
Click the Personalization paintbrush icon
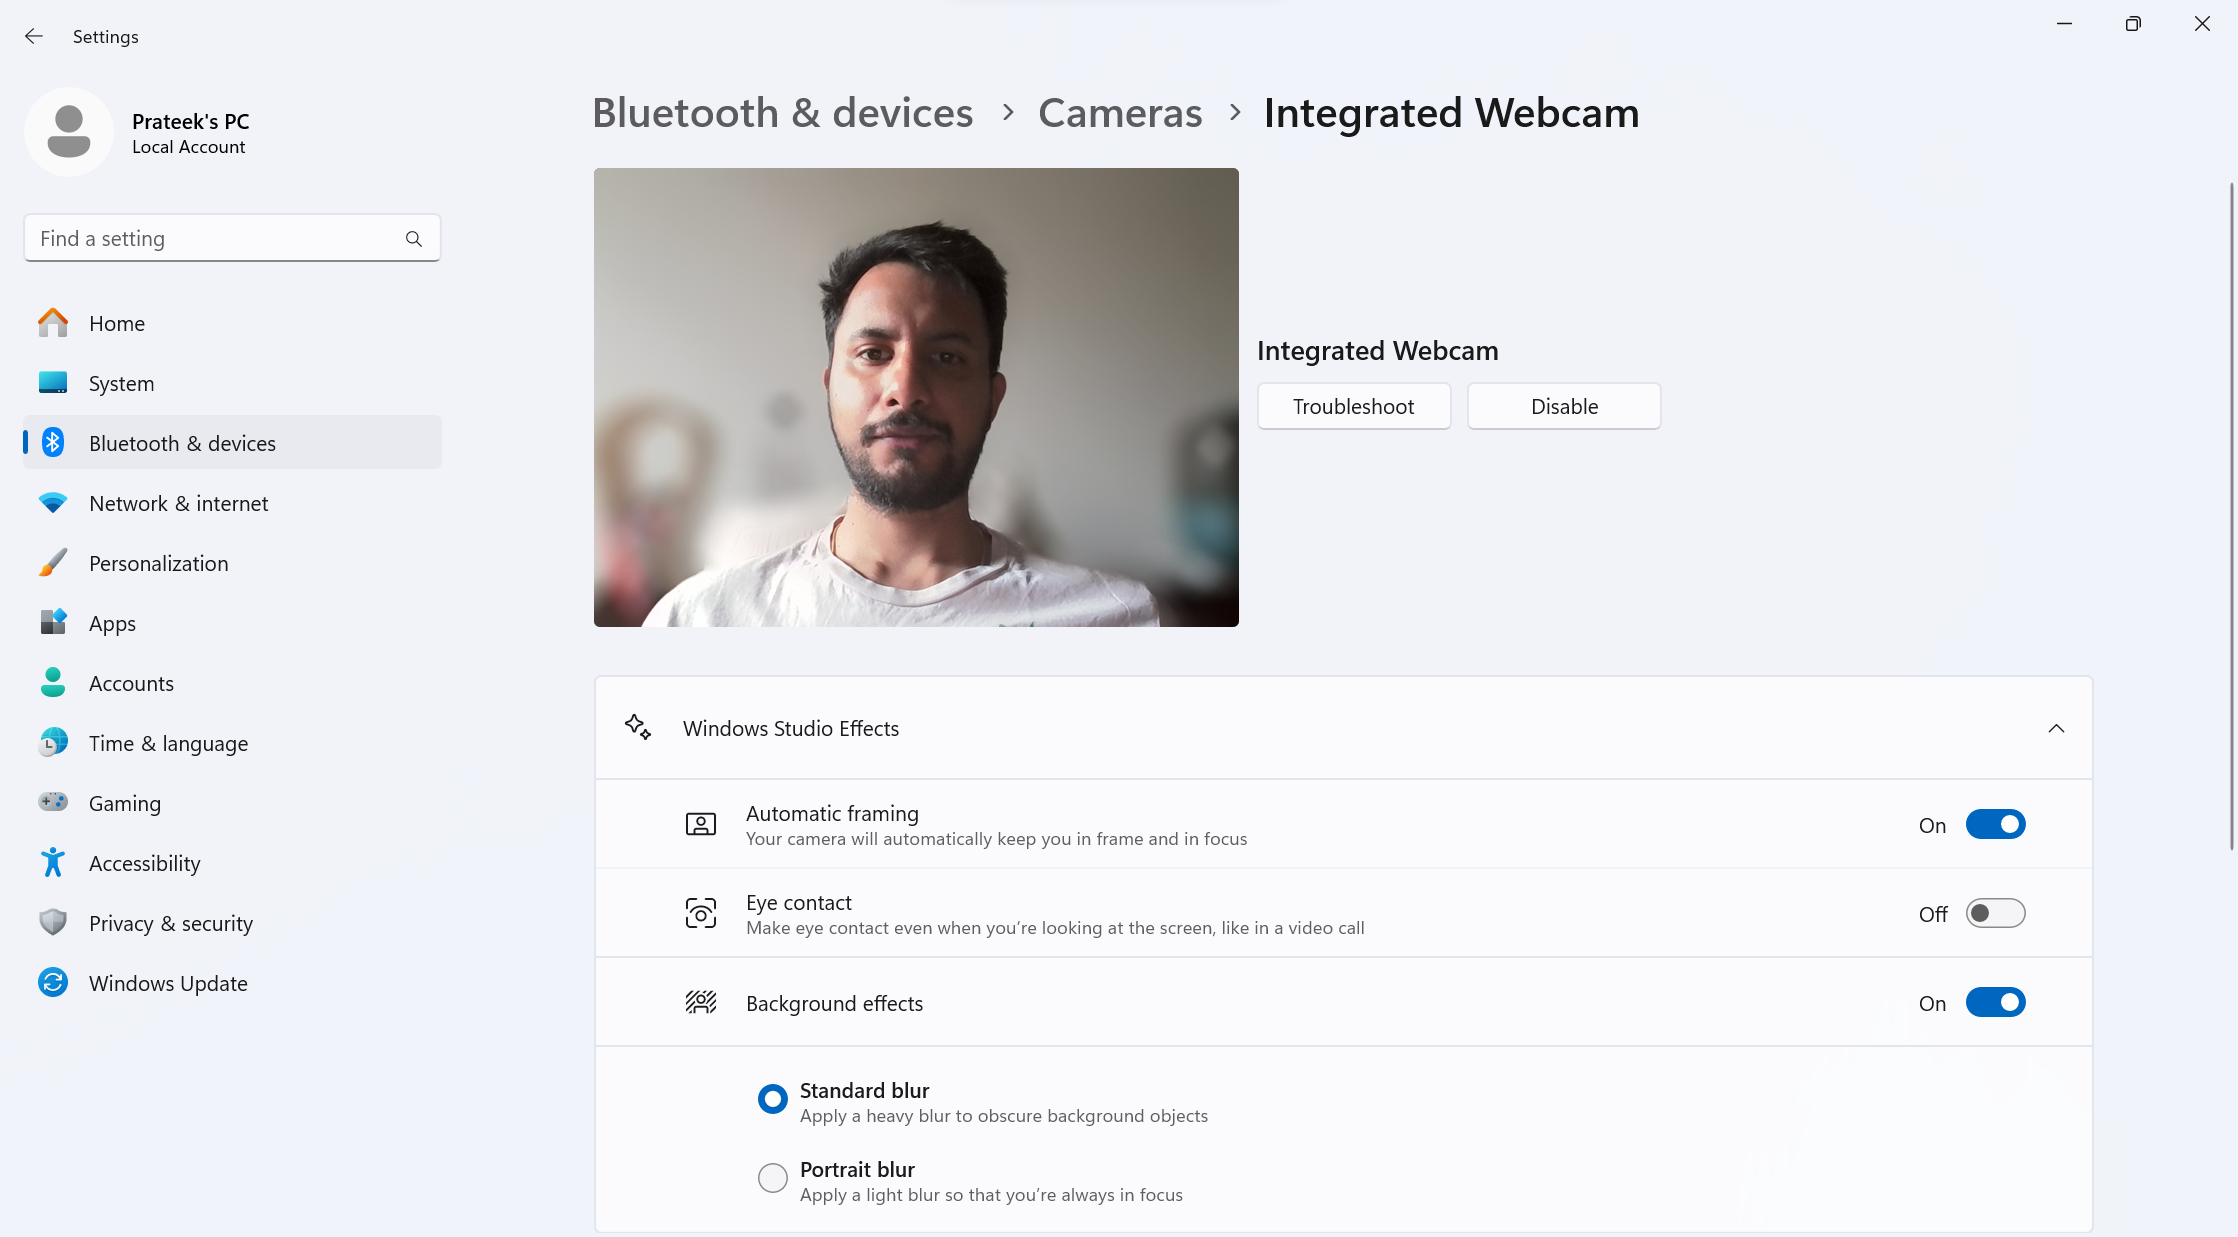53,563
